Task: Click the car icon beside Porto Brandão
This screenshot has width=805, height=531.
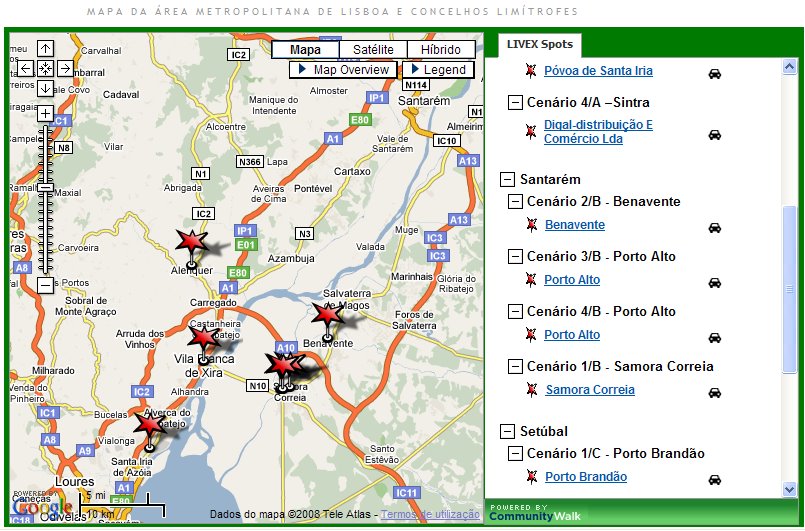Action: coord(715,480)
